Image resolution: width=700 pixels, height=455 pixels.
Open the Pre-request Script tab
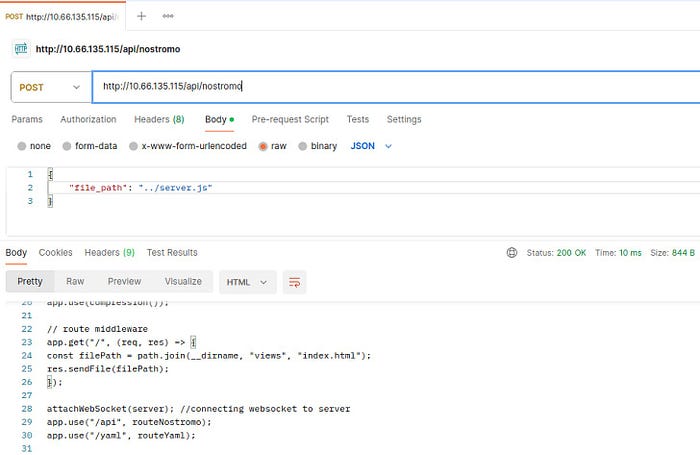tap(290, 119)
